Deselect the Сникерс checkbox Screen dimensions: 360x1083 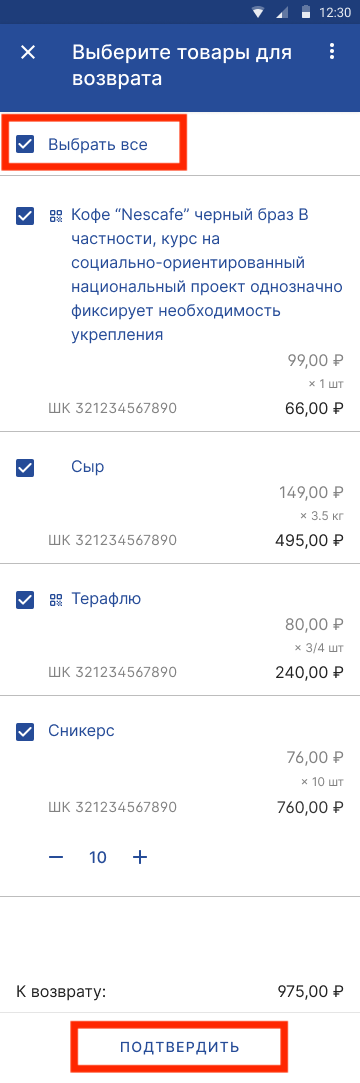[25, 731]
